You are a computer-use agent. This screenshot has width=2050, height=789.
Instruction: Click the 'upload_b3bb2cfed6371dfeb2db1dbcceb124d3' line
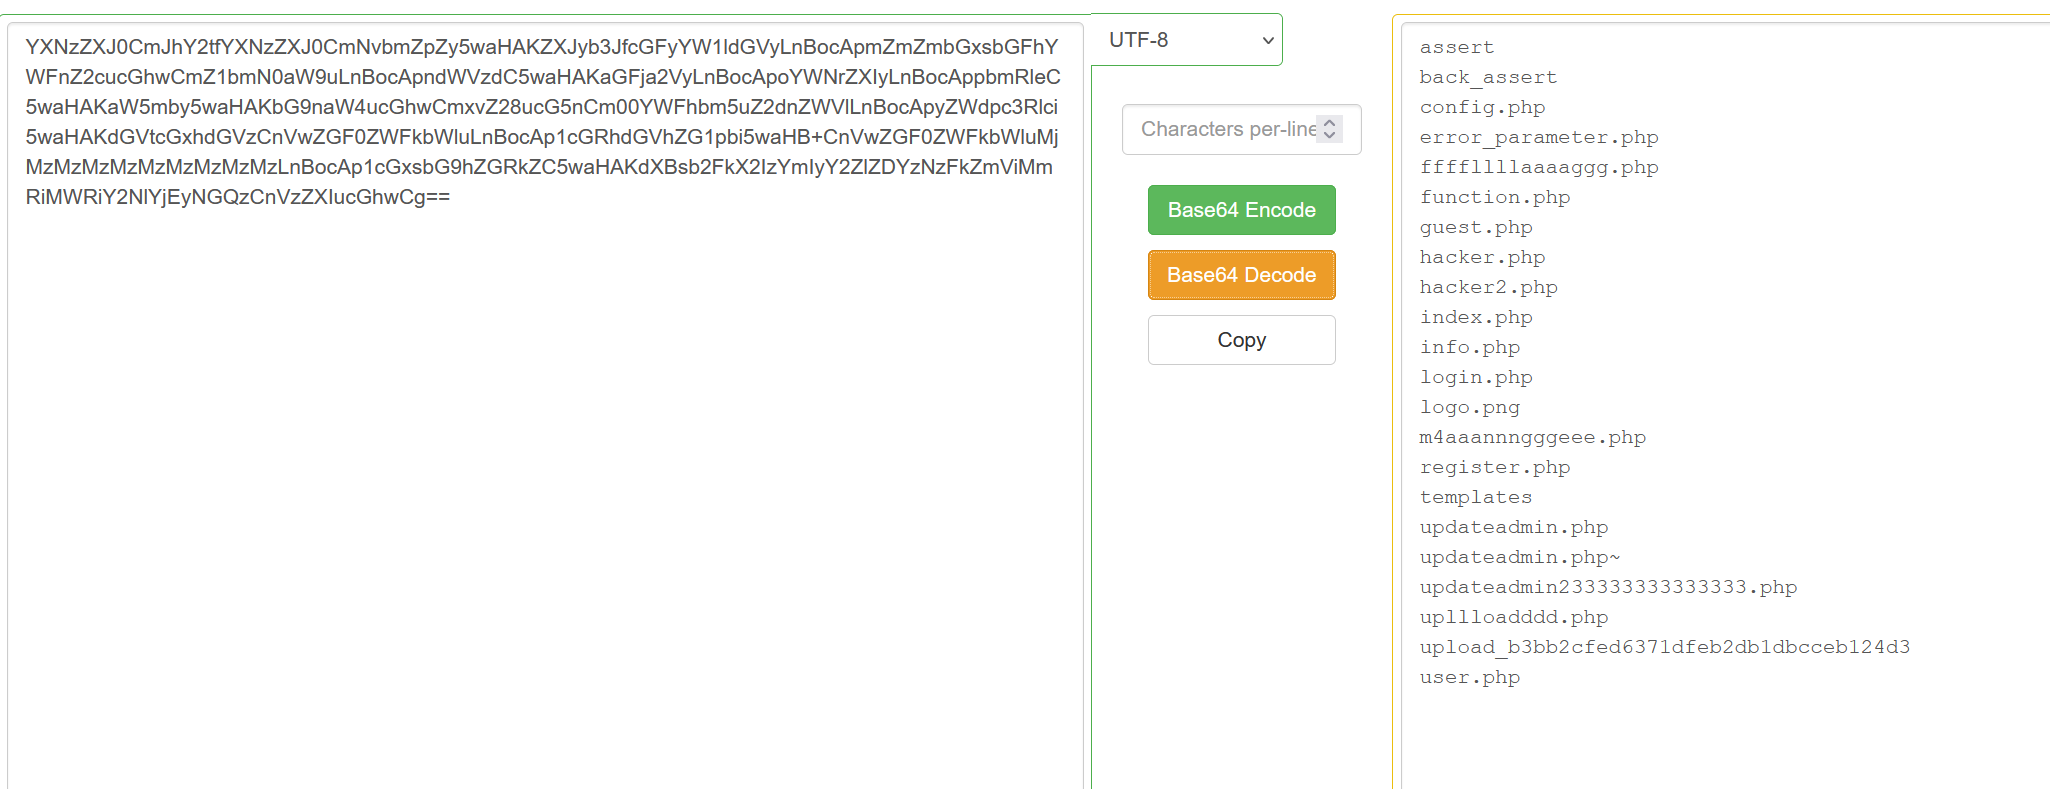tap(1665, 647)
